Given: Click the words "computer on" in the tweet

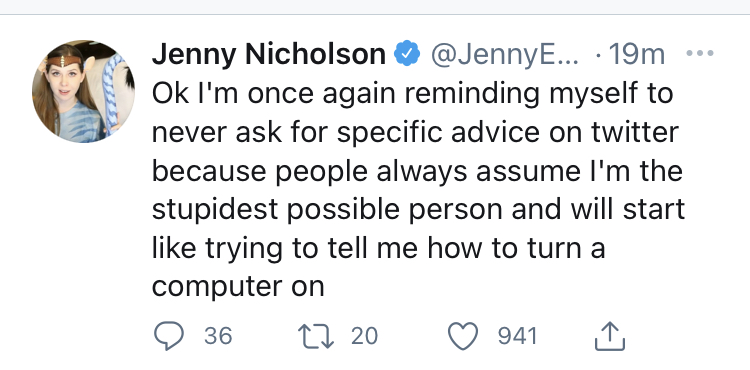Looking at the screenshot, I should click(x=238, y=288).
